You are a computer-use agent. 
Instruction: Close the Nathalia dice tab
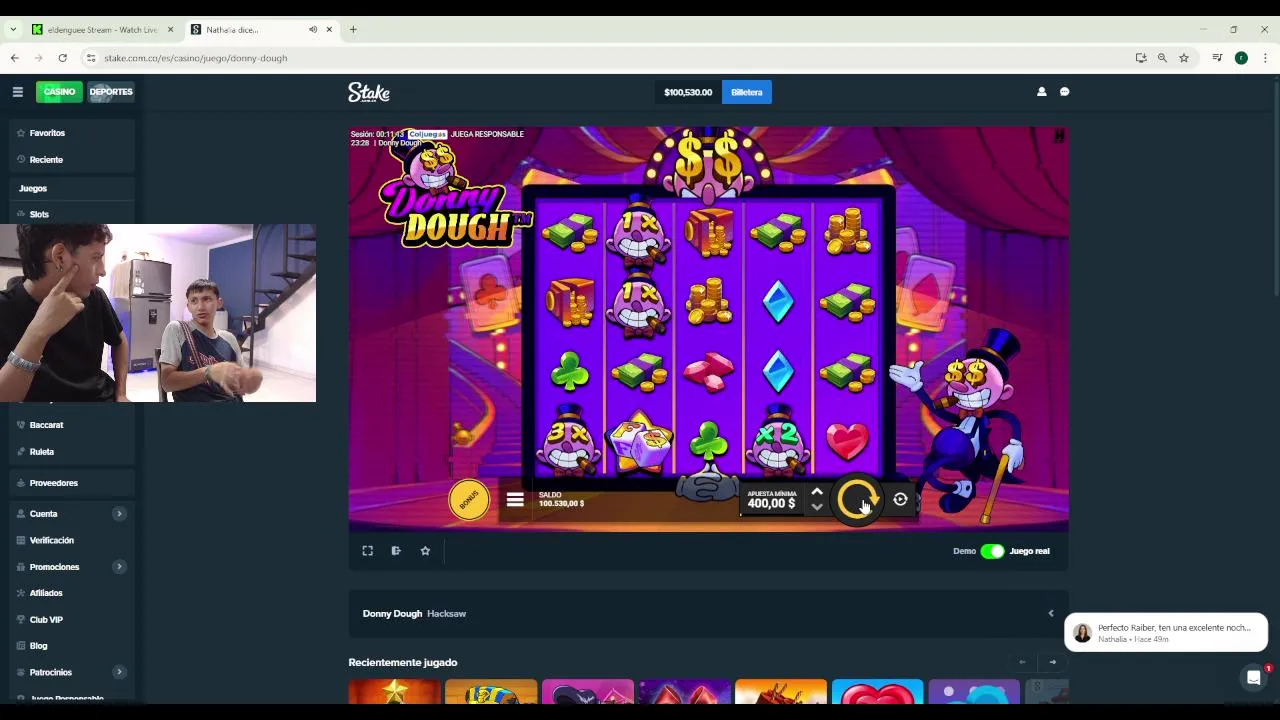329,30
